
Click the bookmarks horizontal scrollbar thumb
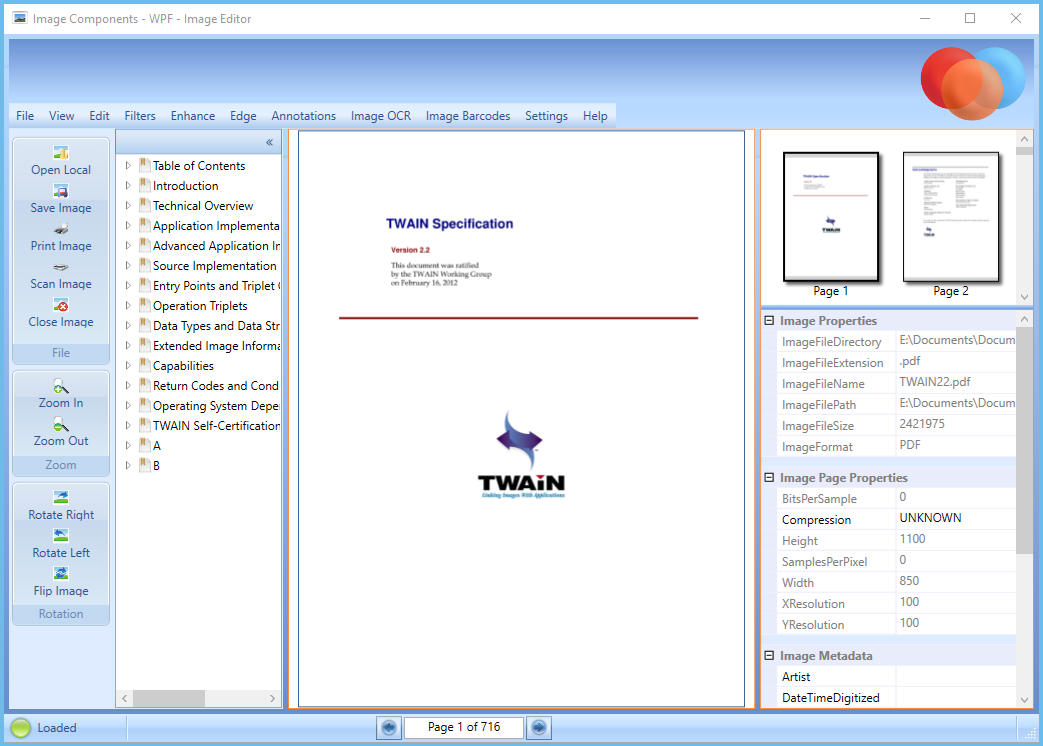click(x=168, y=698)
